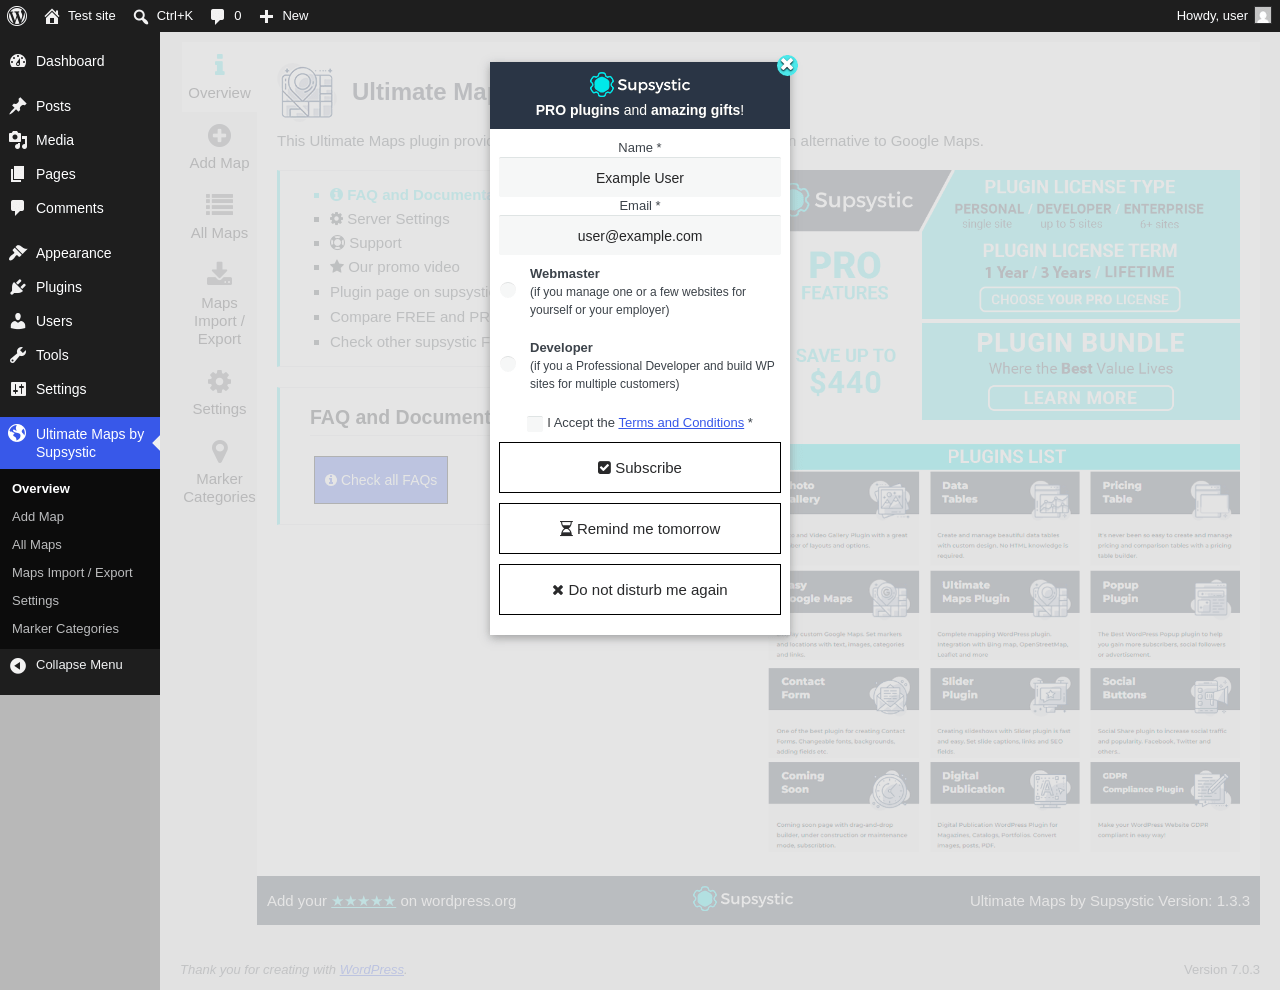This screenshot has width=1280, height=990.
Task: Open the Settings submenu under Ultimate Maps
Action: click(x=35, y=601)
